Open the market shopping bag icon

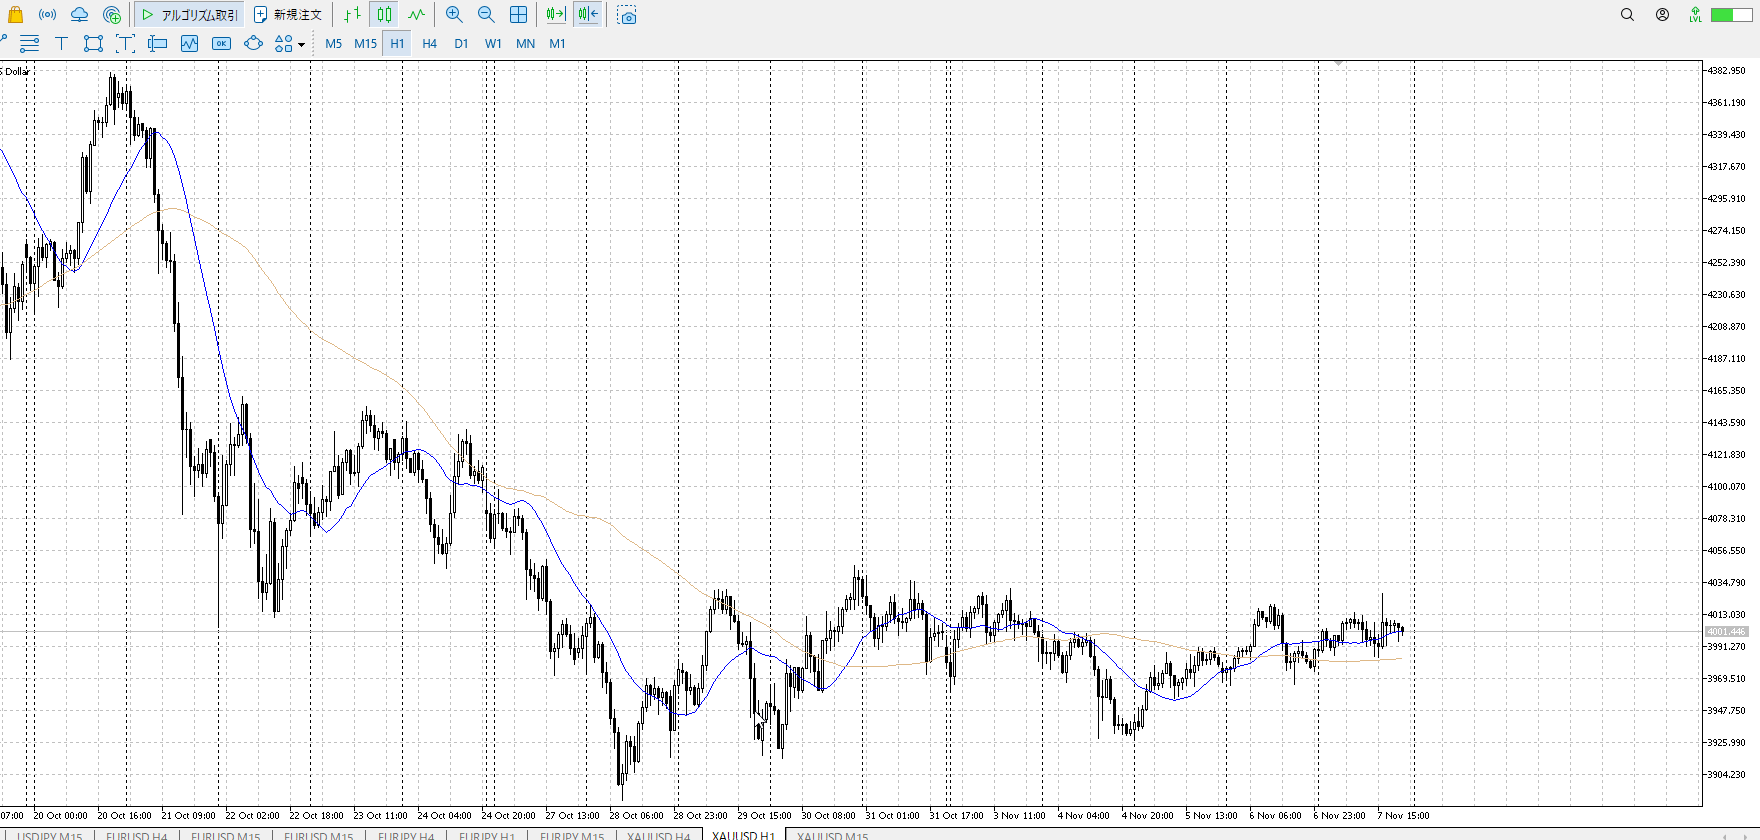pos(15,15)
